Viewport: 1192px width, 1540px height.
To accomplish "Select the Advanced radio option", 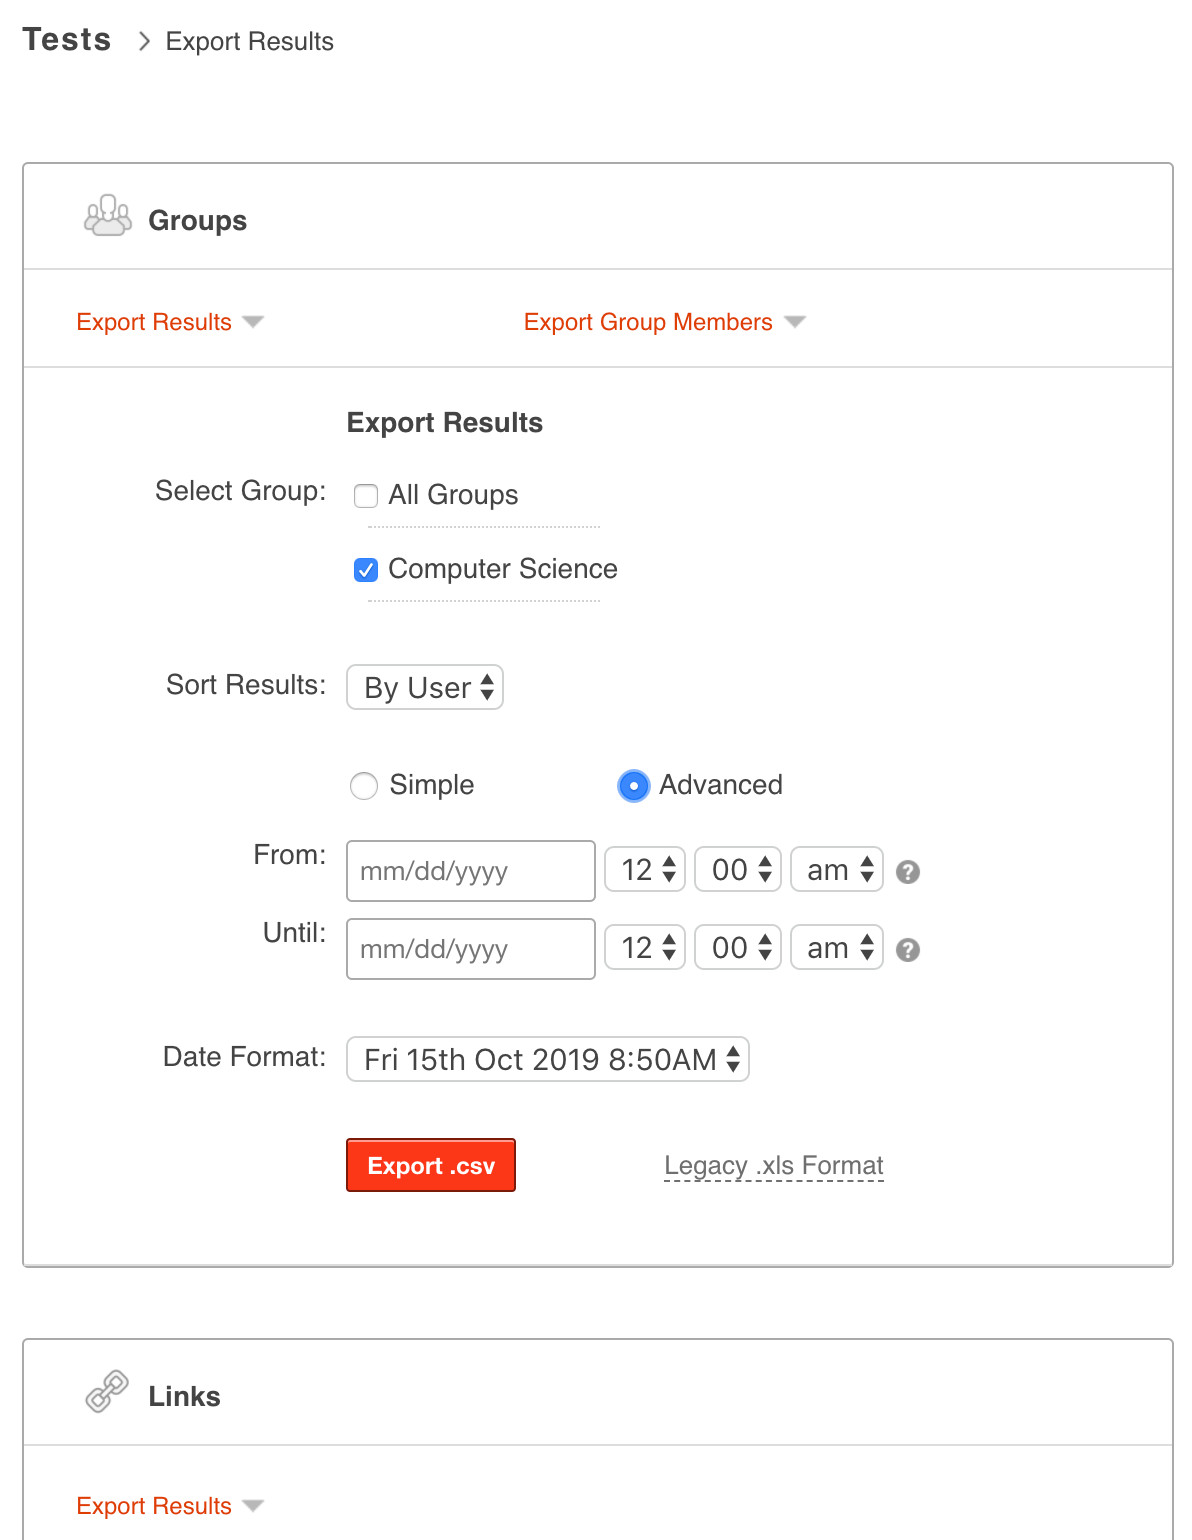I will point(633,786).
